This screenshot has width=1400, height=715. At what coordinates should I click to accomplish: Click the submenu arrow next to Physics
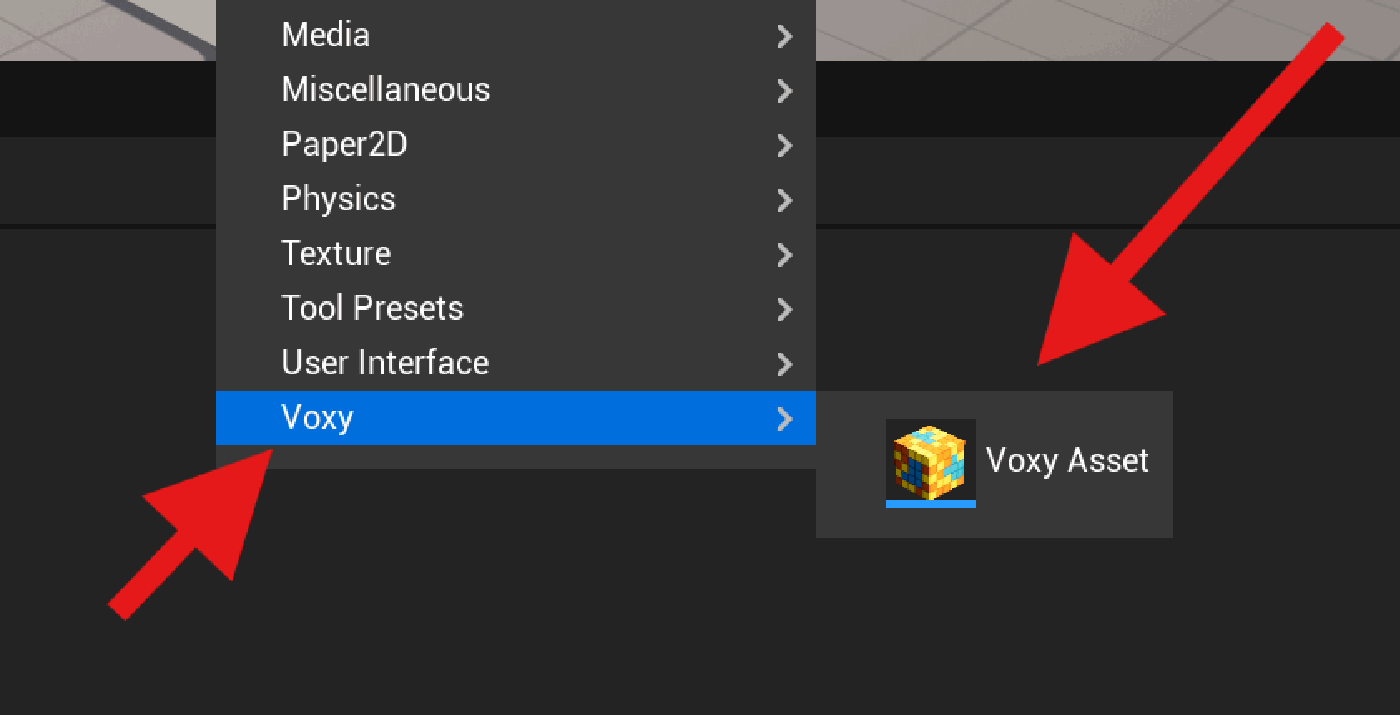click(785, 200)
